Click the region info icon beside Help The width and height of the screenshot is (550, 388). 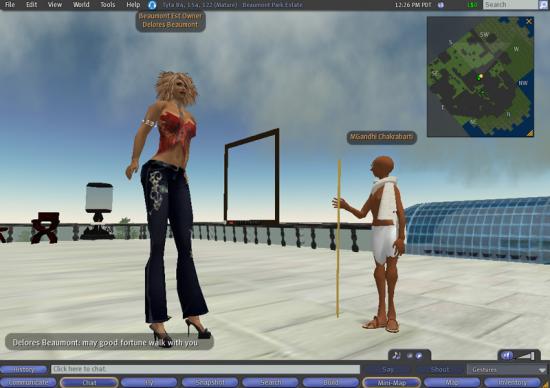(x=152, y=5)
